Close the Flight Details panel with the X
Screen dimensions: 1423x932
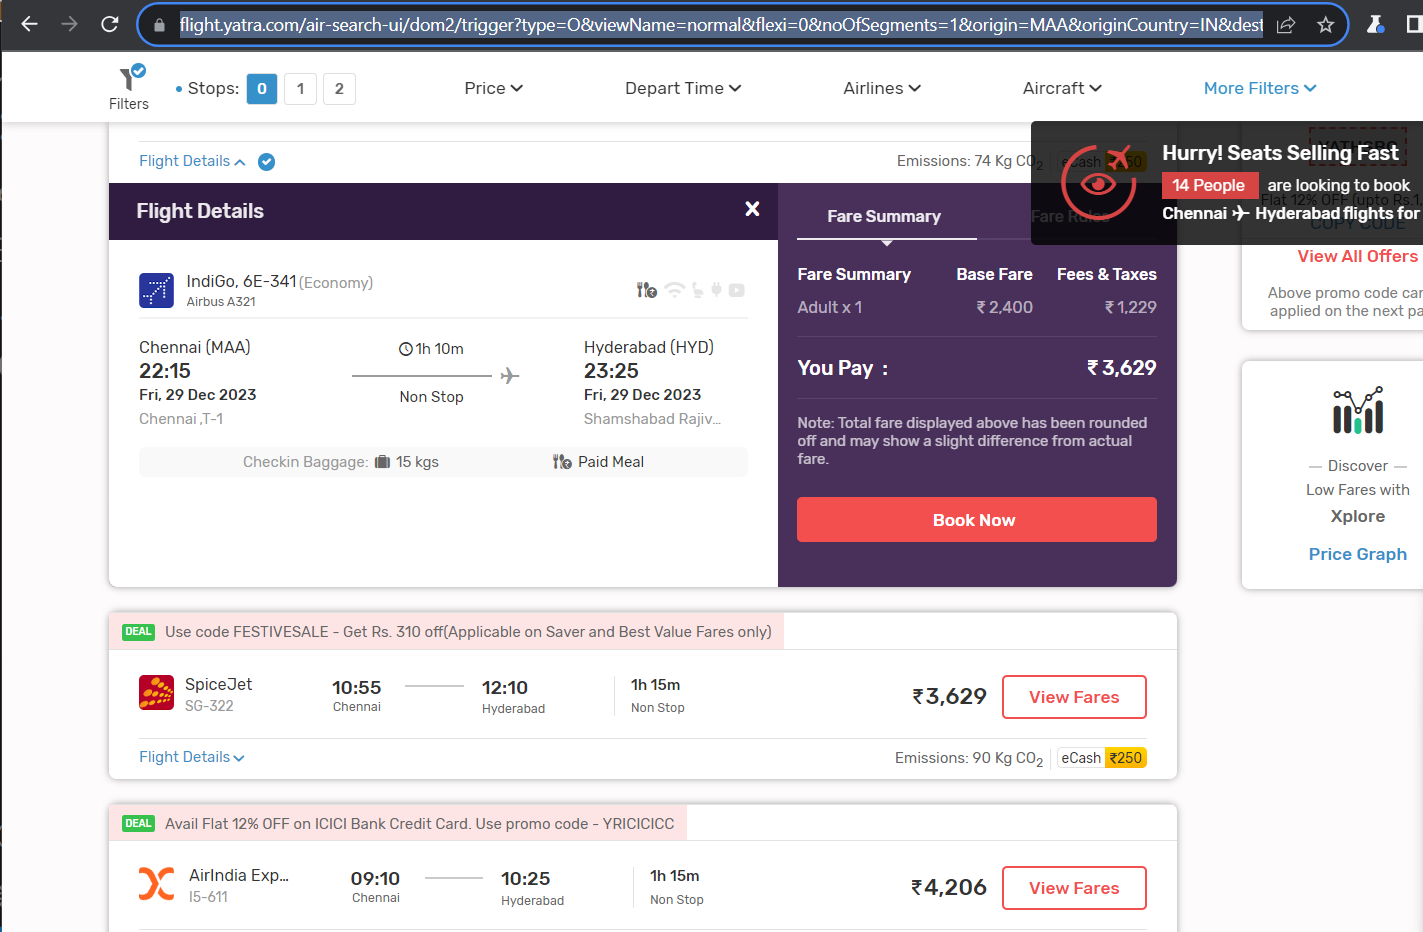click(752, 209)
